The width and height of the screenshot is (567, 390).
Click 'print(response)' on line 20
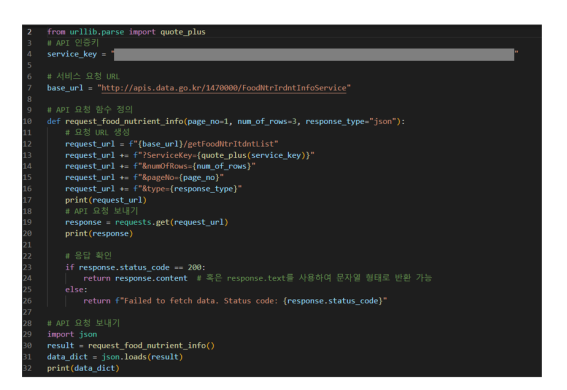point(99,233)
